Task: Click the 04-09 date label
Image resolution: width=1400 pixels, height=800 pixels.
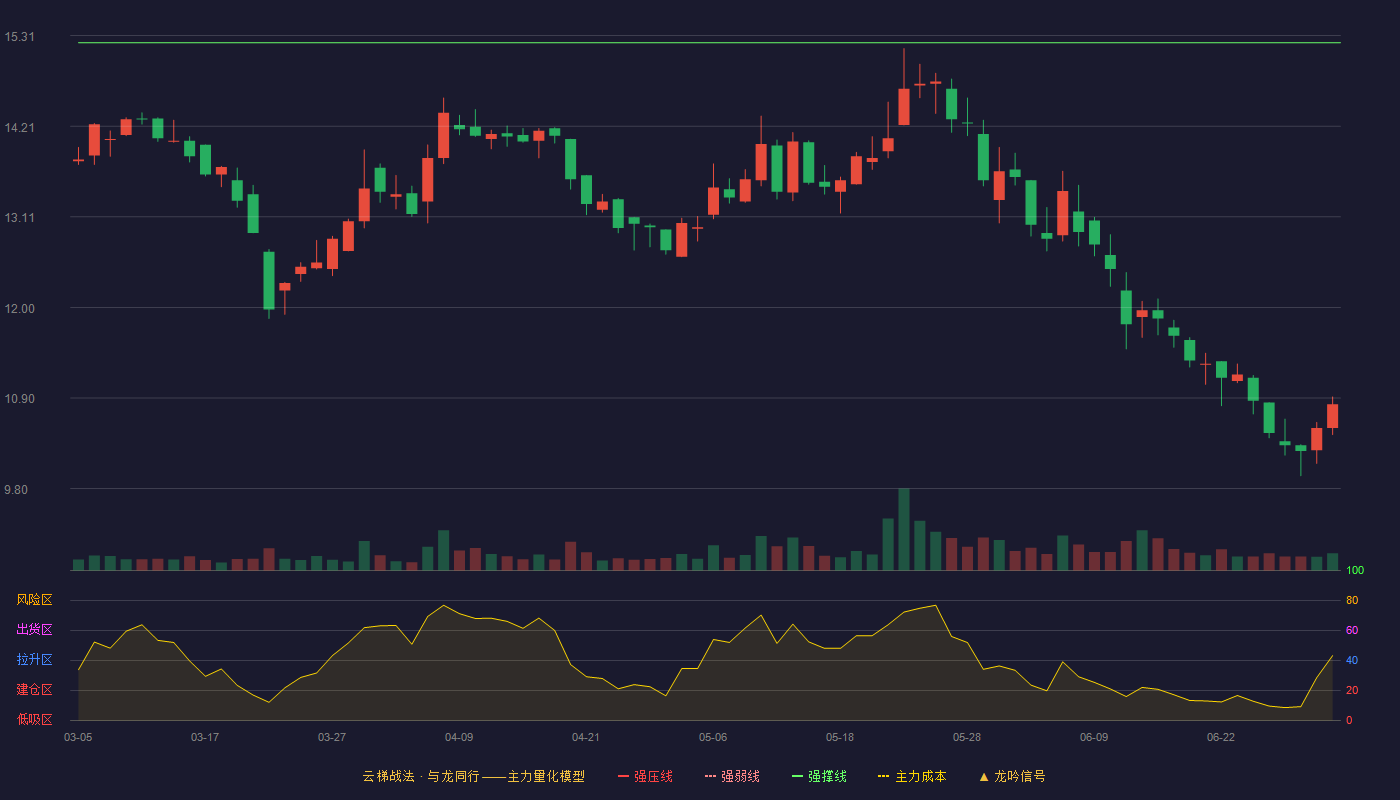Action: [x=459, y=737]
